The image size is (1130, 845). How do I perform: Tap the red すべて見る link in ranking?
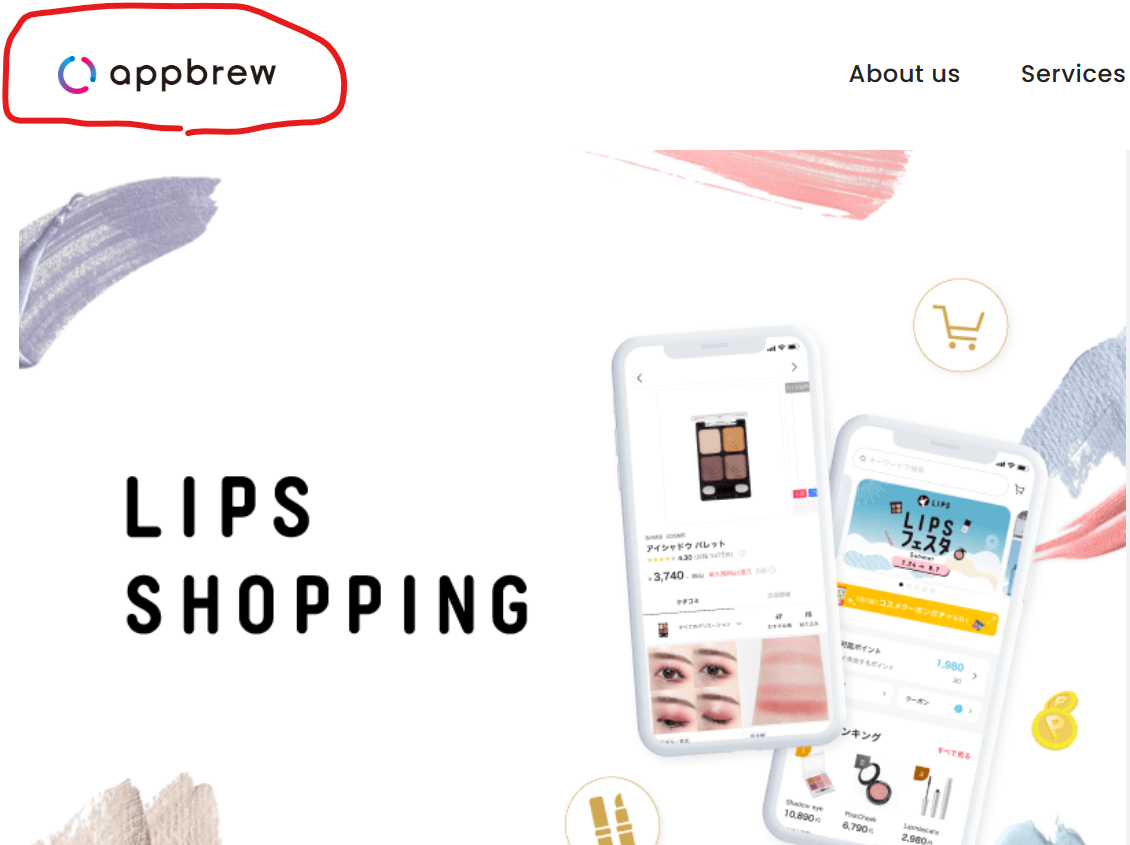point(953,753)
